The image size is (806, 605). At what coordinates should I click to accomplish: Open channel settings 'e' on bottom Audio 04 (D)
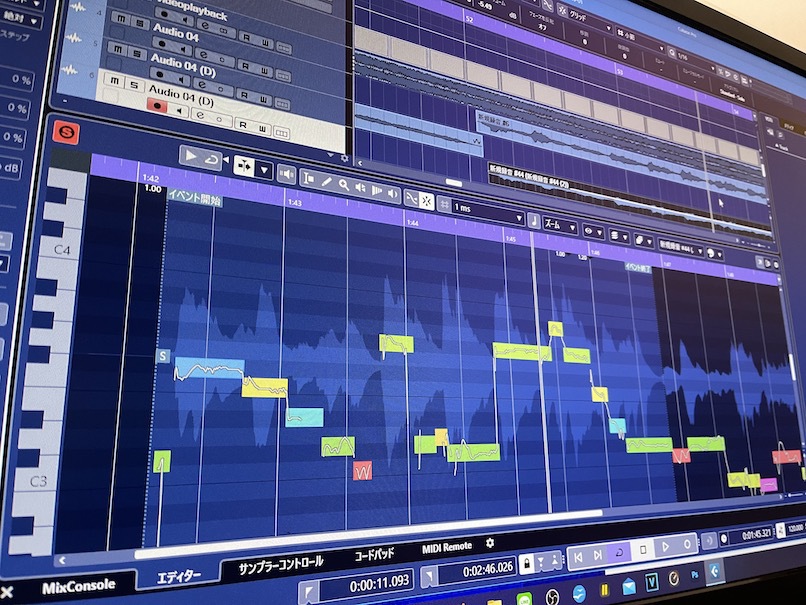click(200, 115)
